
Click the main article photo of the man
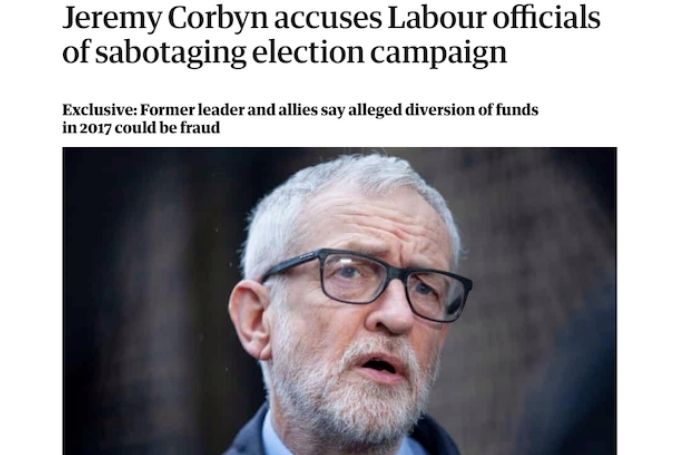pos(339,301)
